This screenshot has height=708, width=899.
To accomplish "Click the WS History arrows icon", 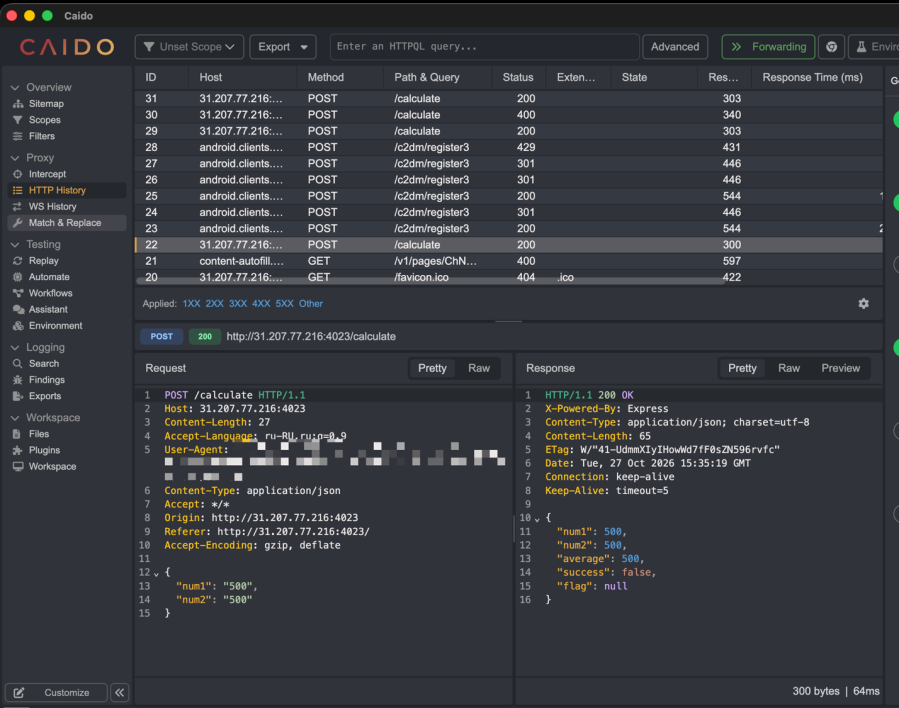I will [18, 206].
